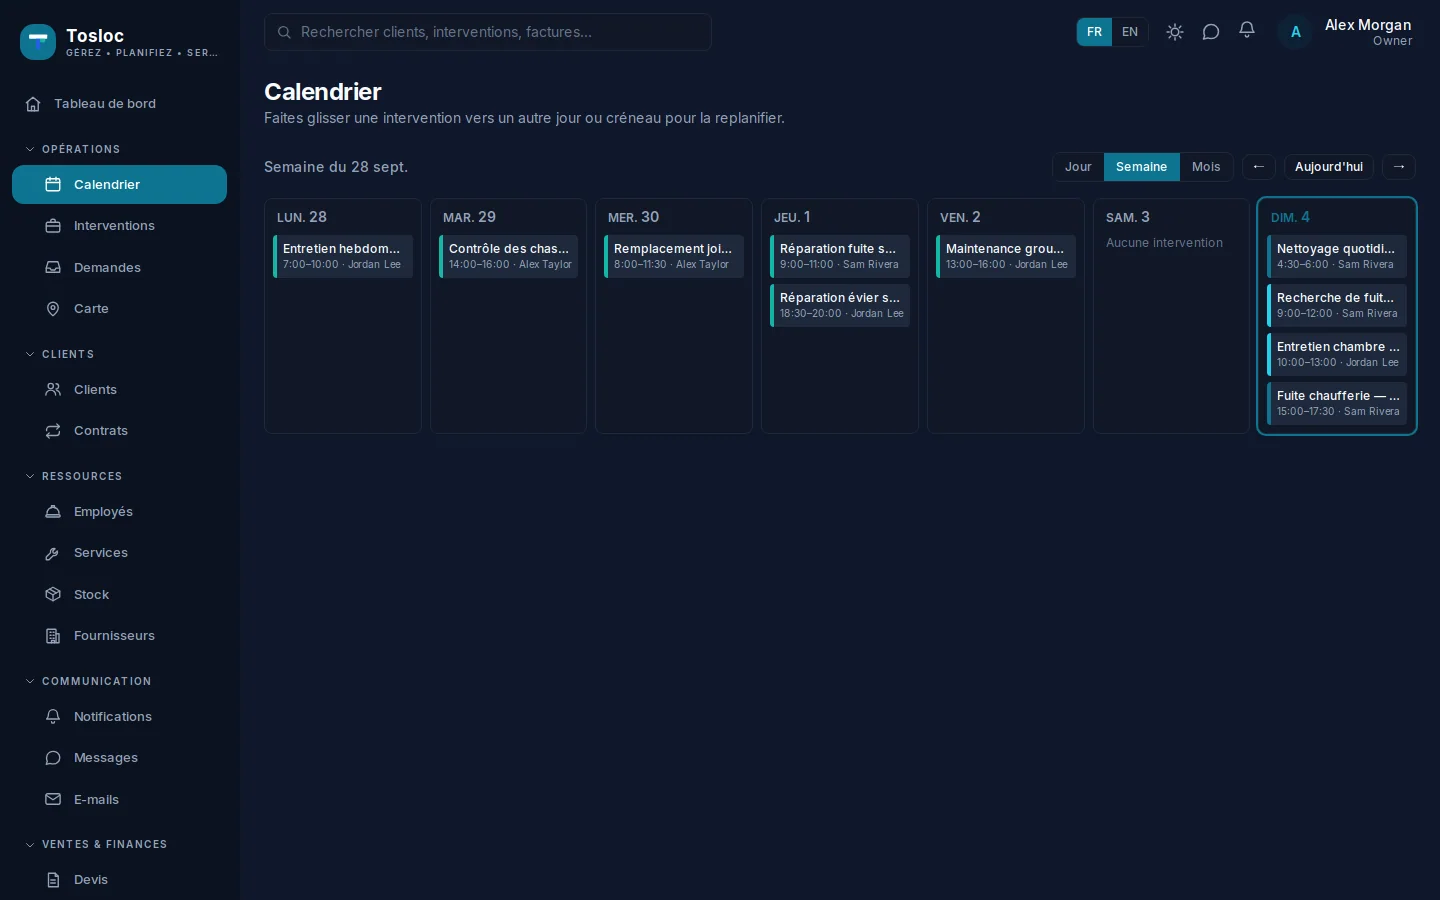The width and height of the screenshot is (1440, 900).
Task: Collapse the RESSOURCES section
Action: pyautogui.click(x=74, y=476)
